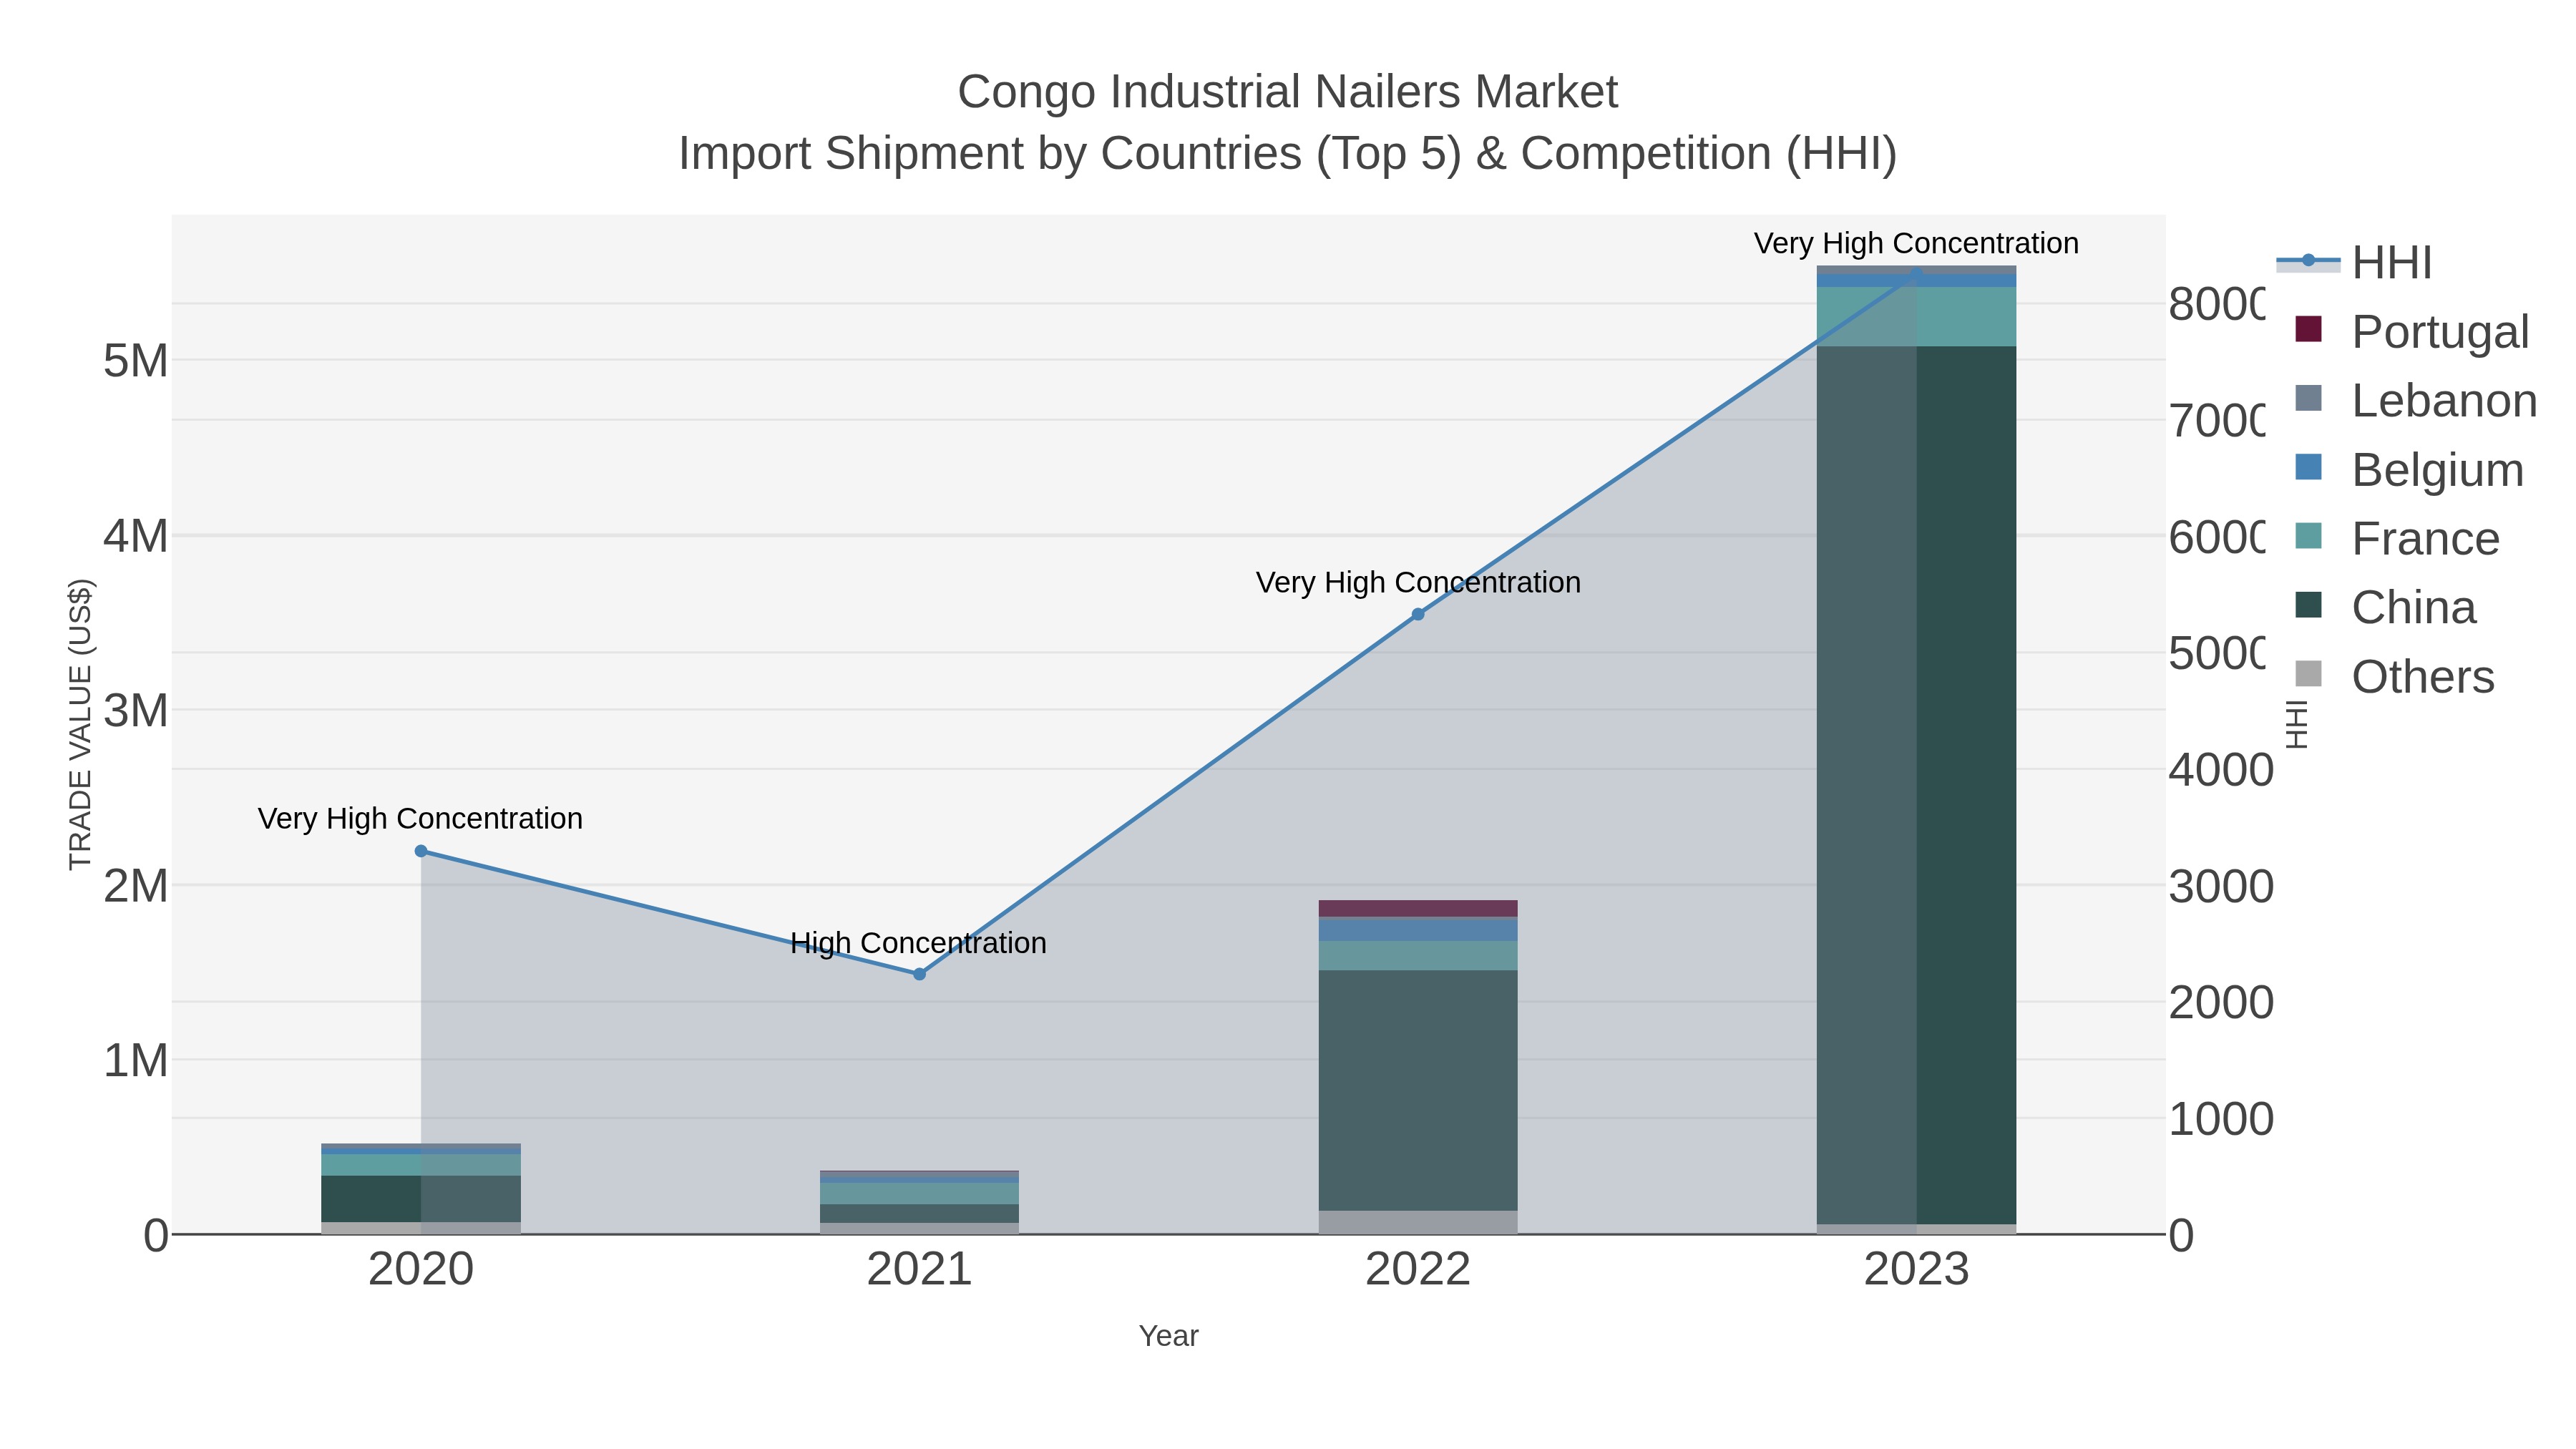Click the Belgium segment of the 2022 bar
This screenshot has width=2576, height=1449.
(1418, 929)
